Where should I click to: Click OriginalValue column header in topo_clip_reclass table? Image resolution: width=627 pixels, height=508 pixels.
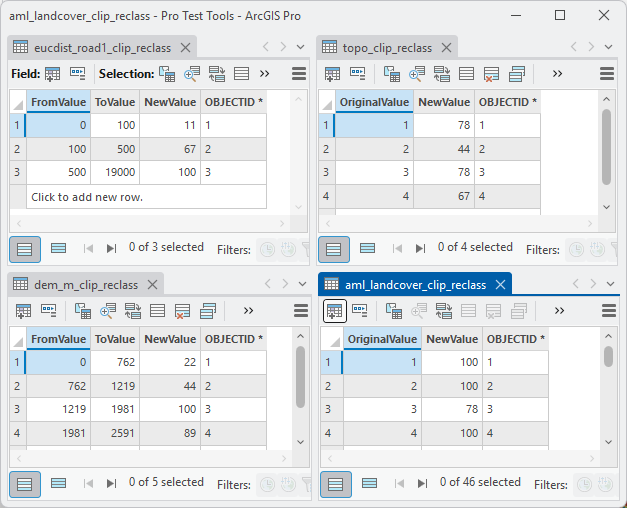374,102
